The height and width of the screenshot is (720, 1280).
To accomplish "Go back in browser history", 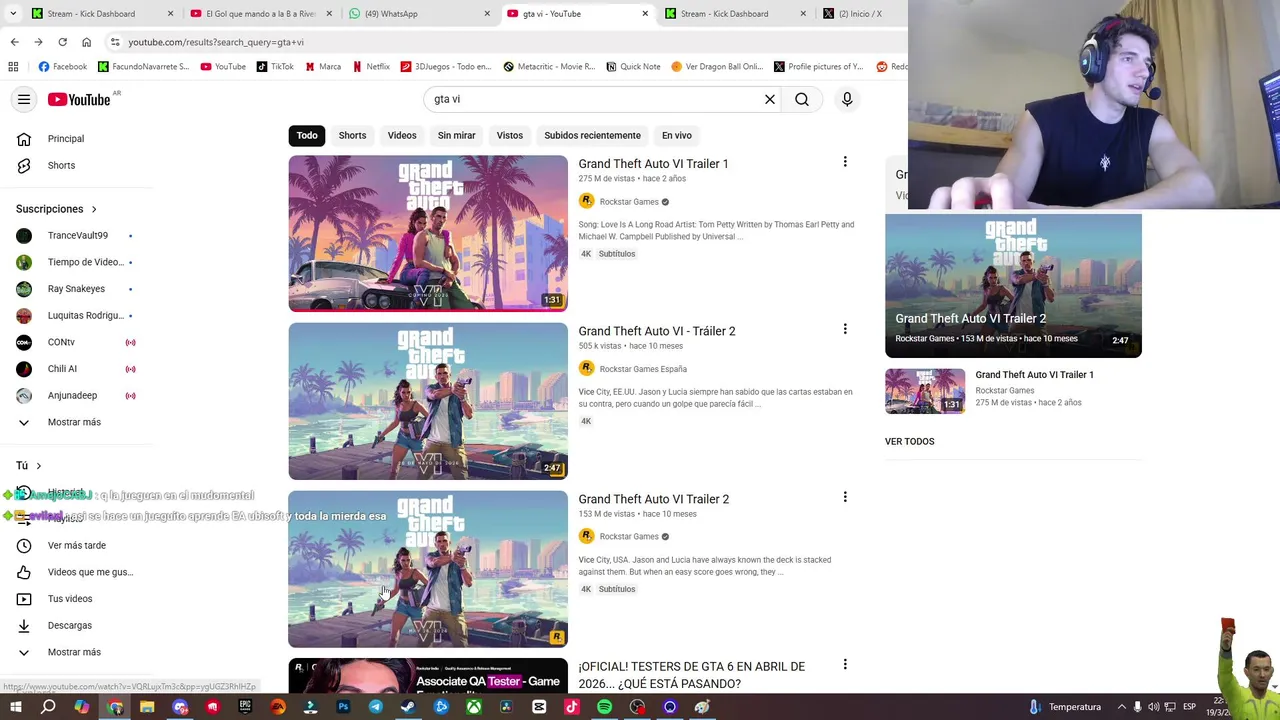I will 14,42.
